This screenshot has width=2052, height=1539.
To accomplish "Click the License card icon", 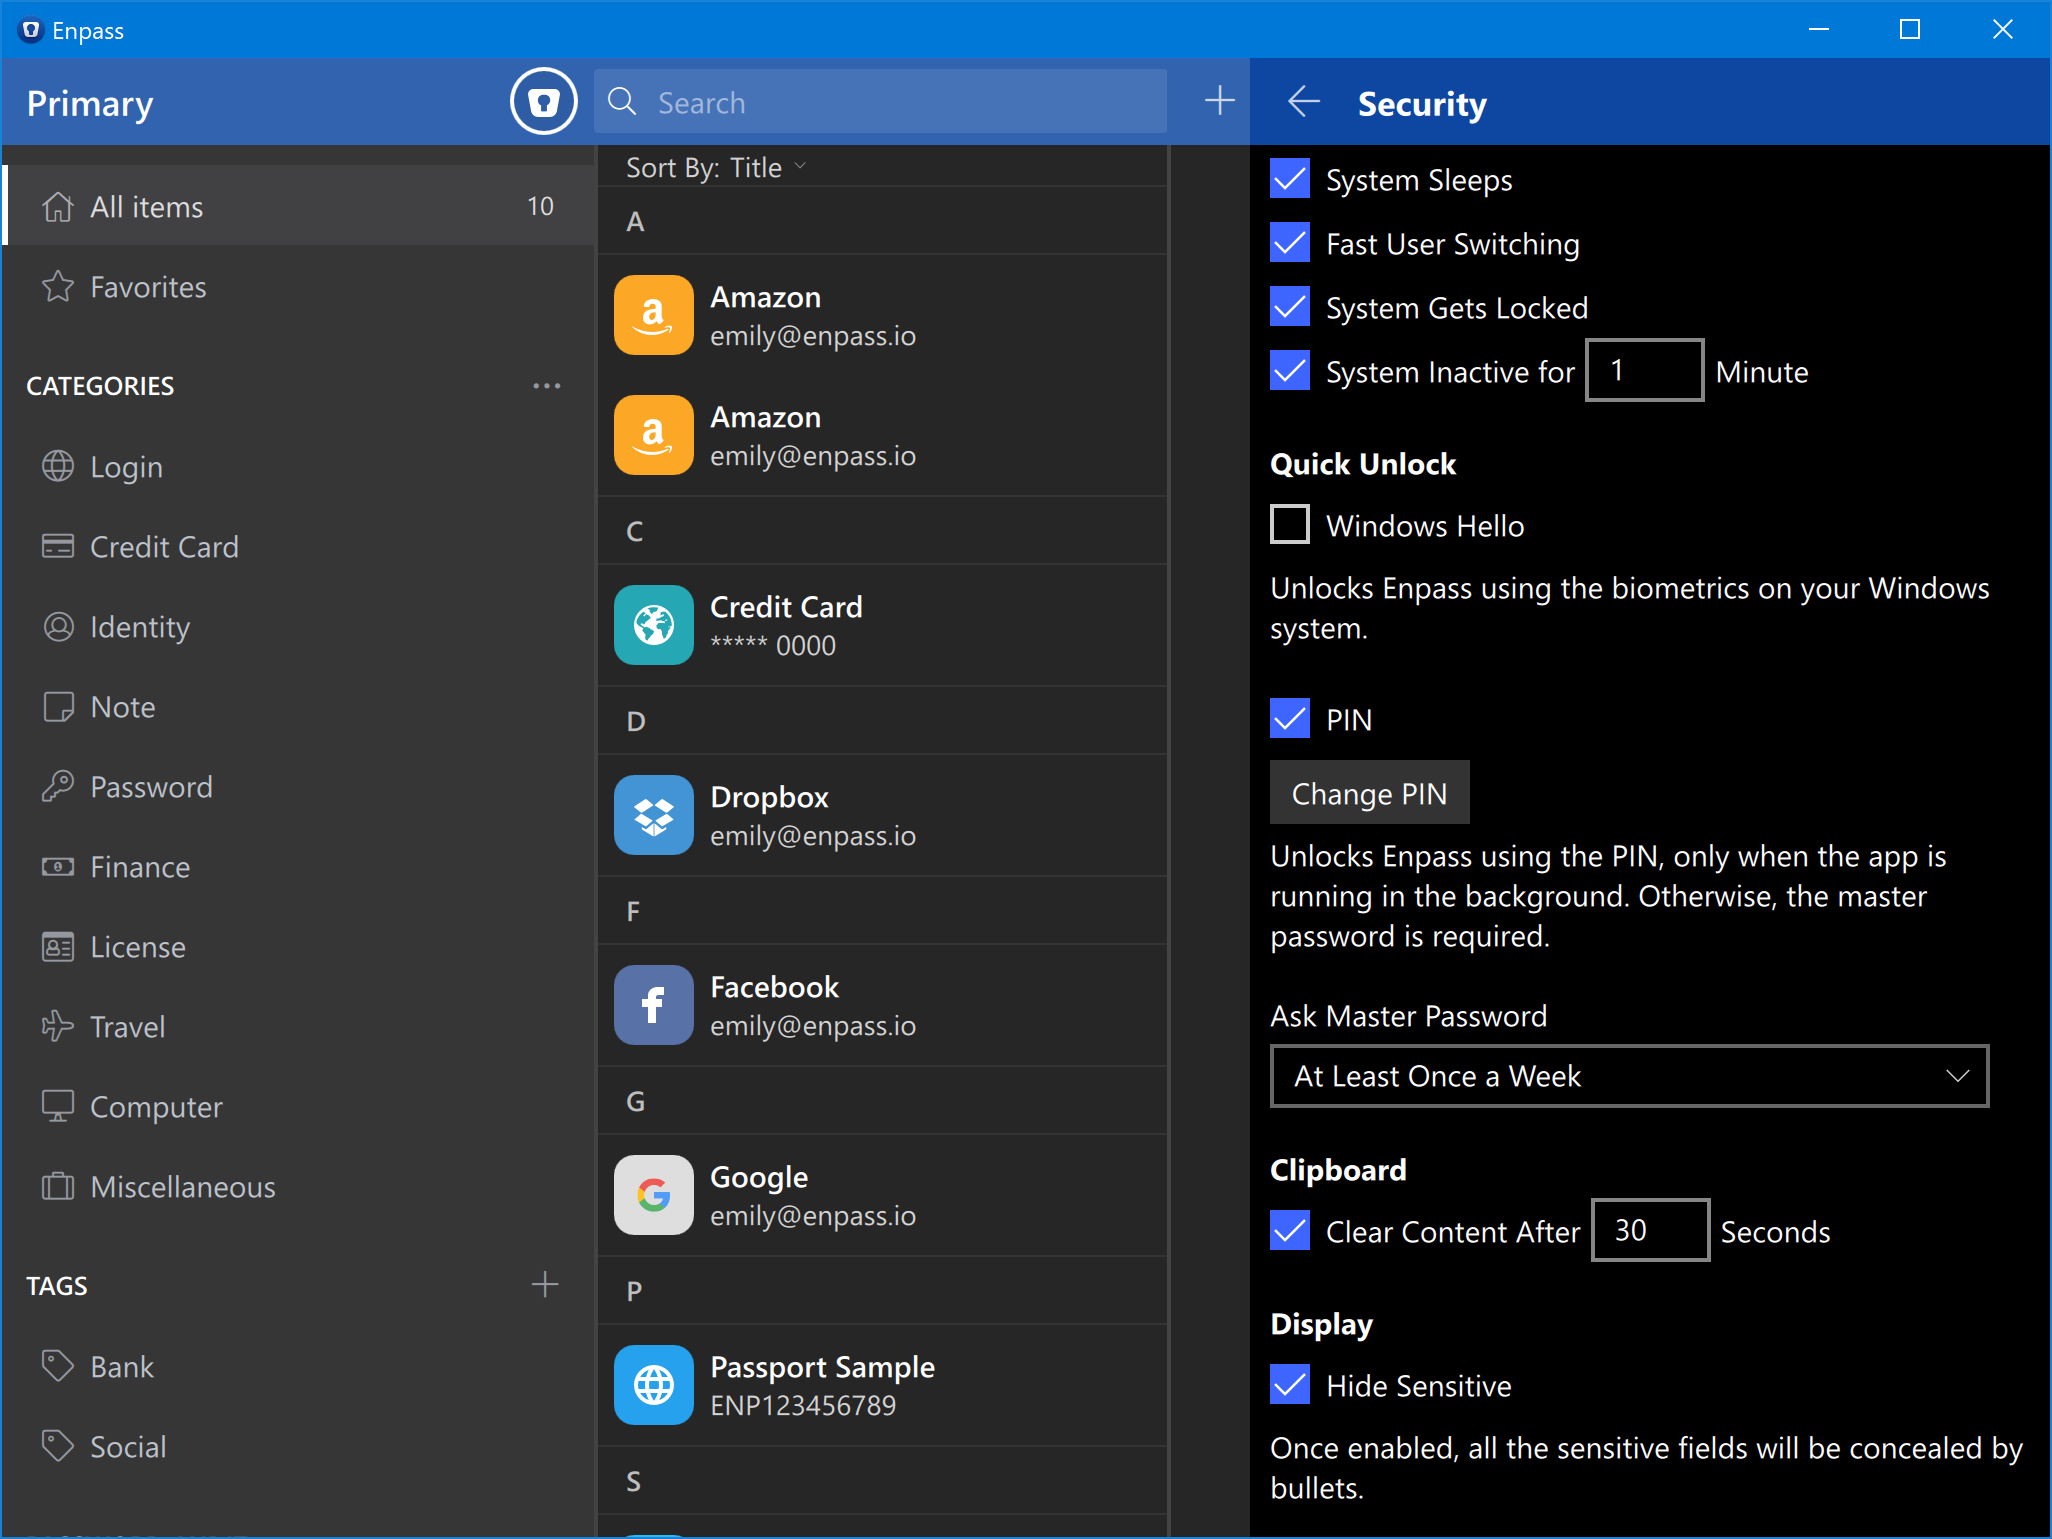I will [58, 947].
